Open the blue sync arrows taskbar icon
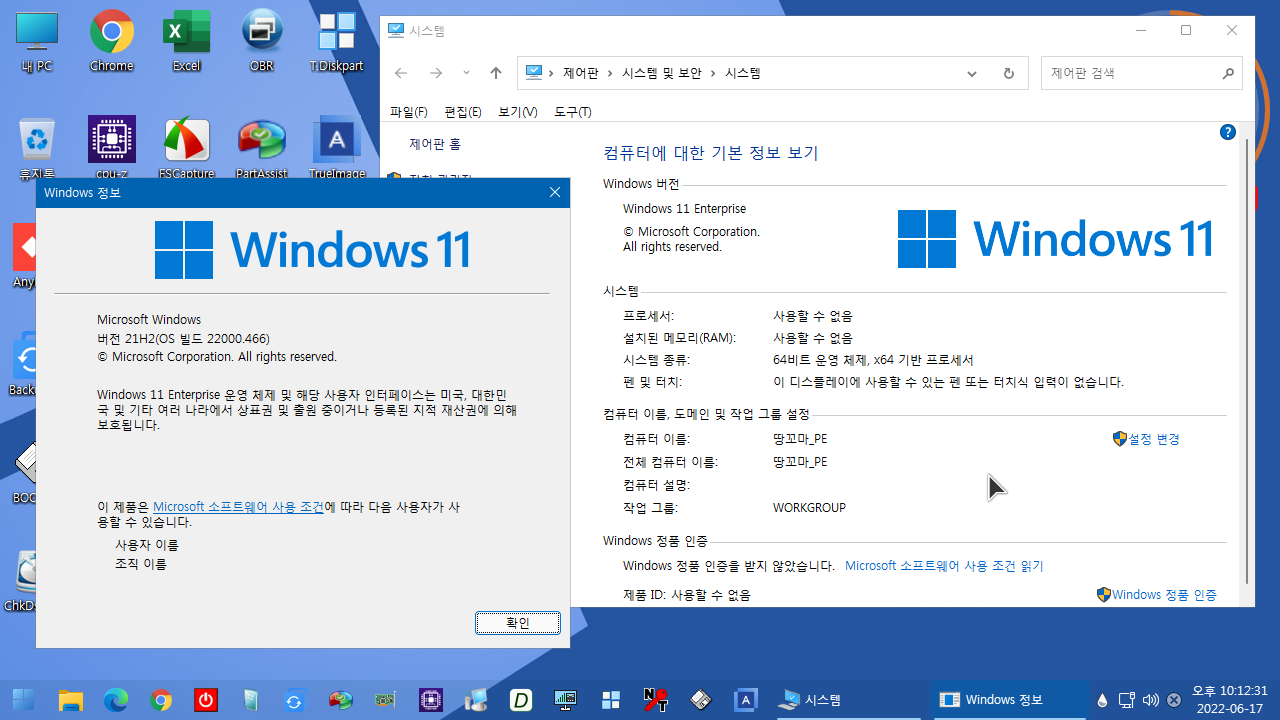Image resolution: width=1280 pixels, height=720 pixels. 294,700
